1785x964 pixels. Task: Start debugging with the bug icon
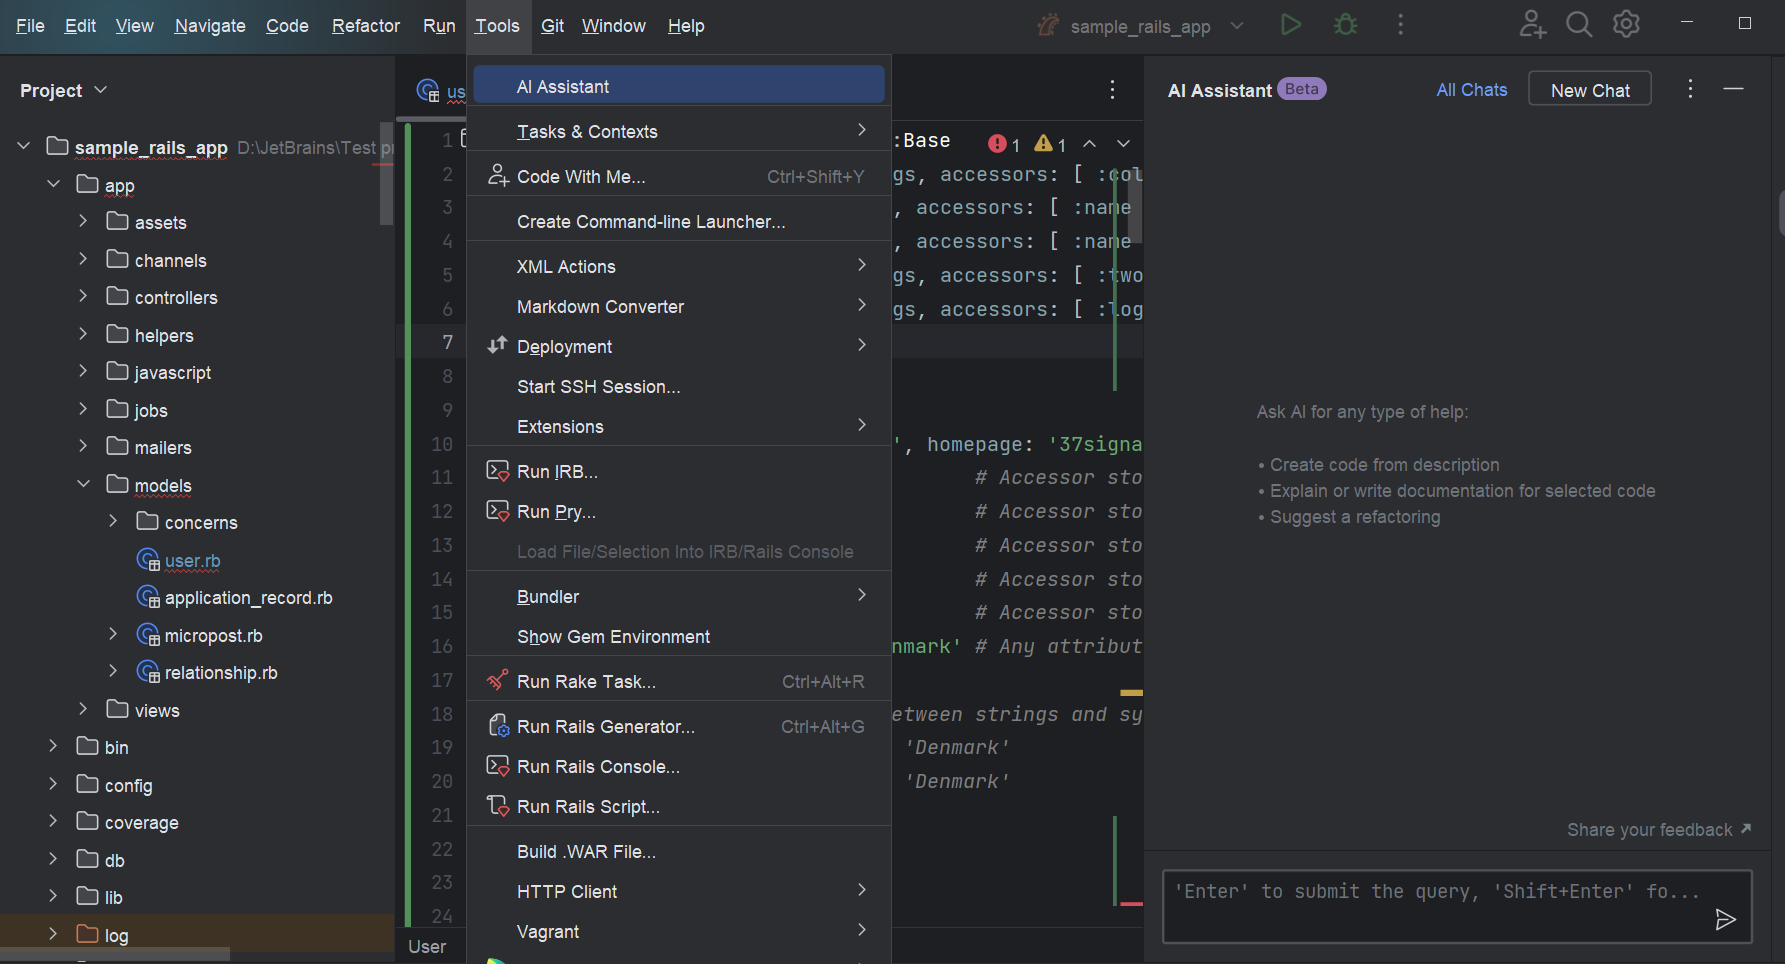coord(1346,25)
